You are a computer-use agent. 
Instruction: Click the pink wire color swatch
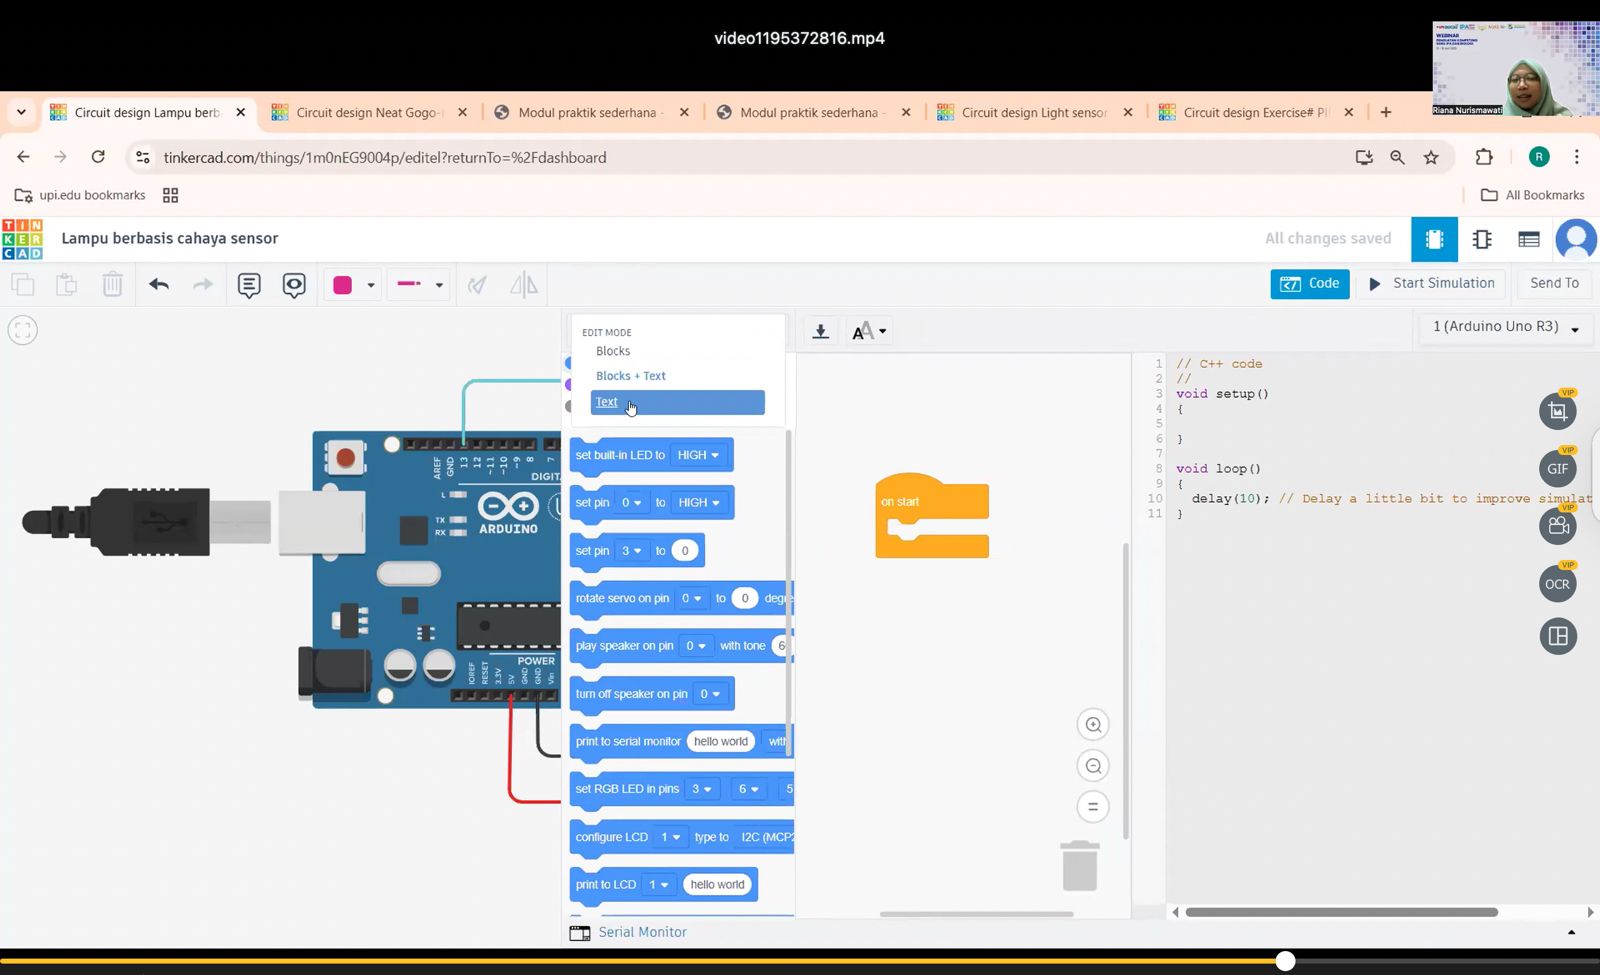(x=342, y=285)
